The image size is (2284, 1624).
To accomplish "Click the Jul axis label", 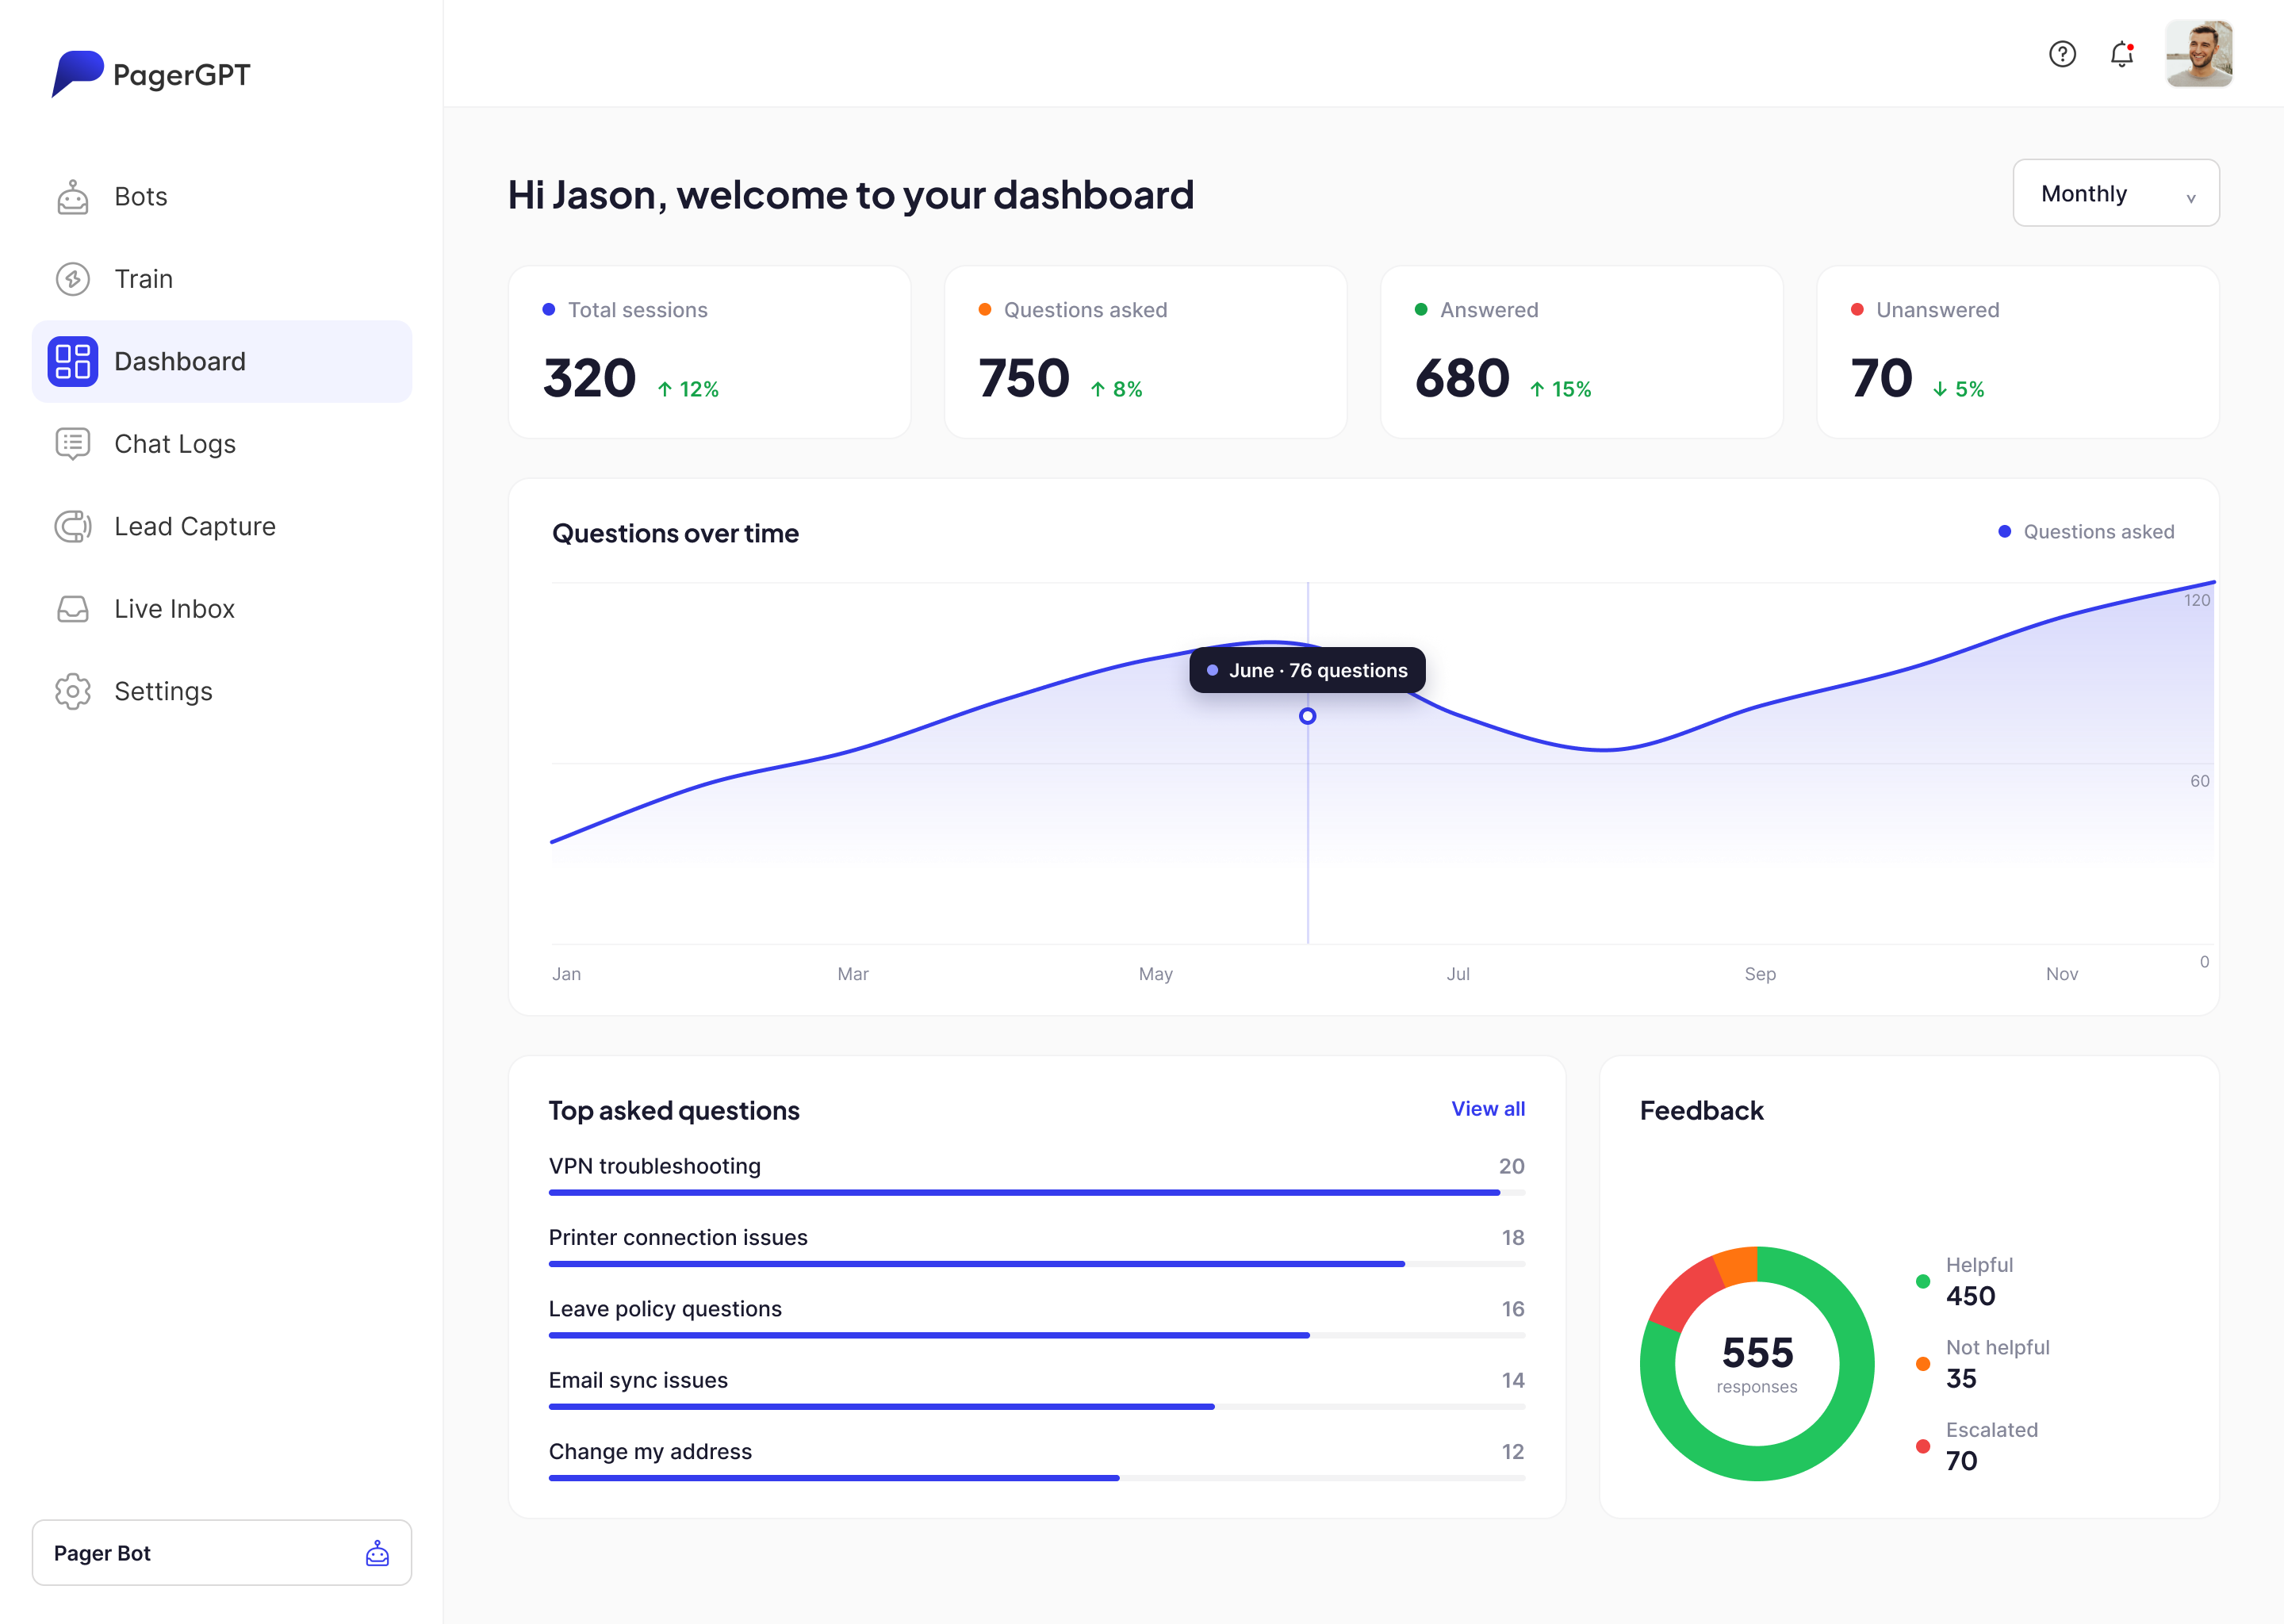I will (x=1458, y=974).
